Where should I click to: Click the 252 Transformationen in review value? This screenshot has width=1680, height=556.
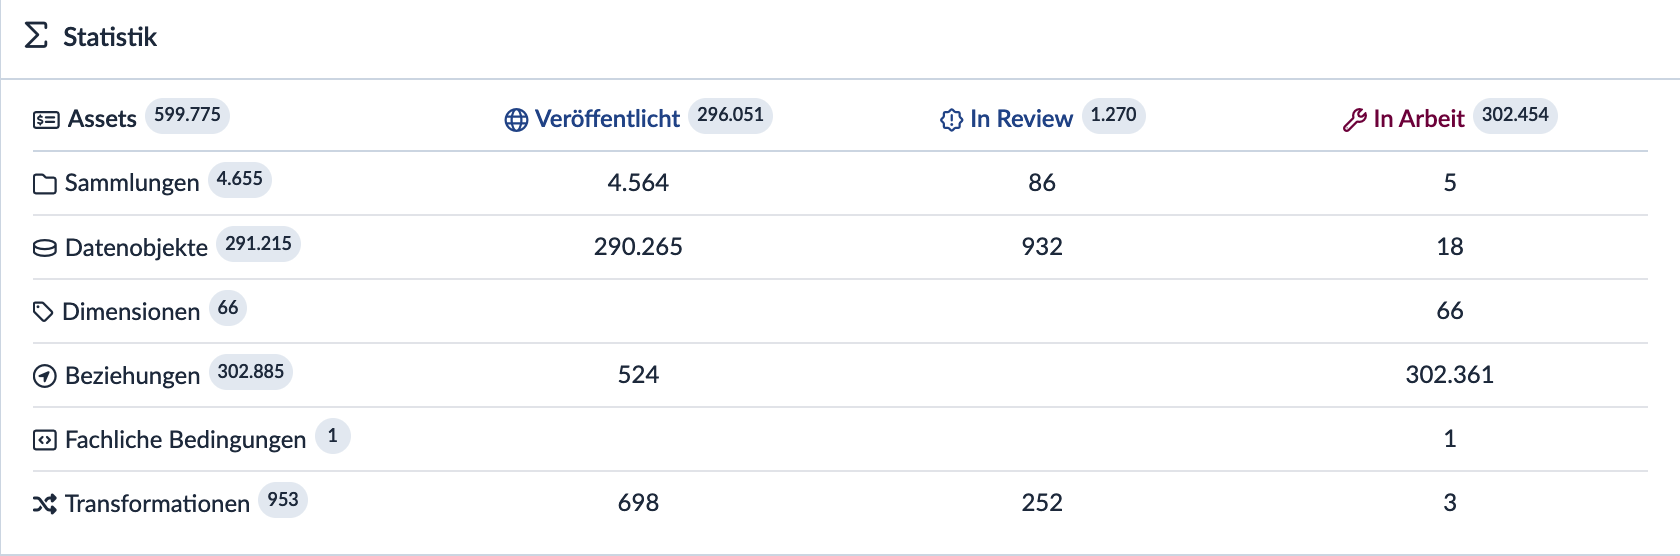[x=1042, y=503]
